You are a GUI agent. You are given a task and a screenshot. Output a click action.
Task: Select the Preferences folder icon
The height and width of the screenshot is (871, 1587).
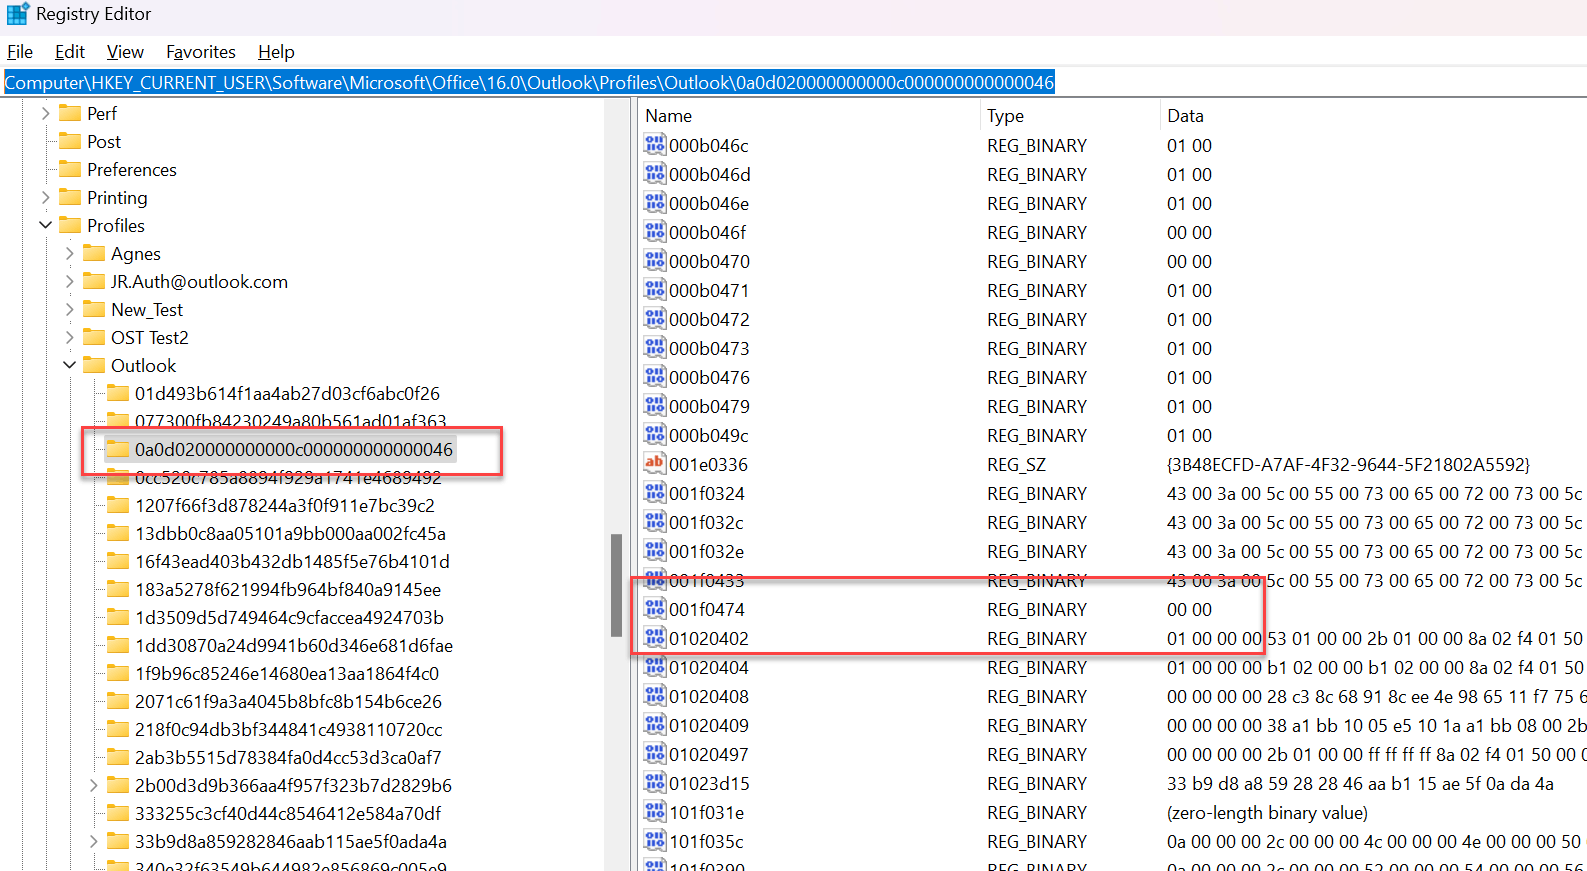pos(70,169)
